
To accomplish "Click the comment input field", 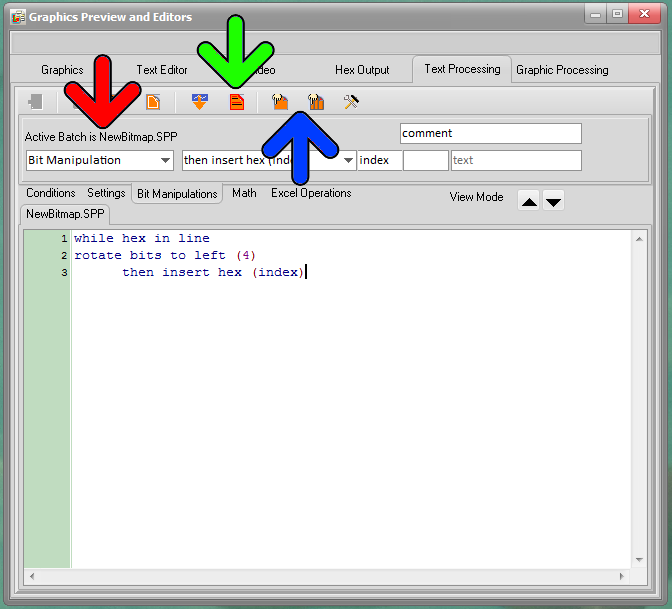I will tap(491, 133).
